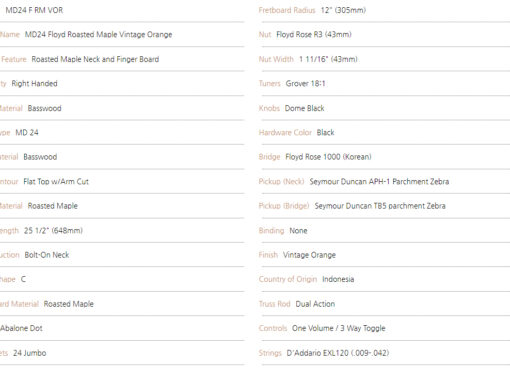Screen dimensions: 510x382
Task: Select the 24 Jumbo frets value
Action: (x=30, y=353)
